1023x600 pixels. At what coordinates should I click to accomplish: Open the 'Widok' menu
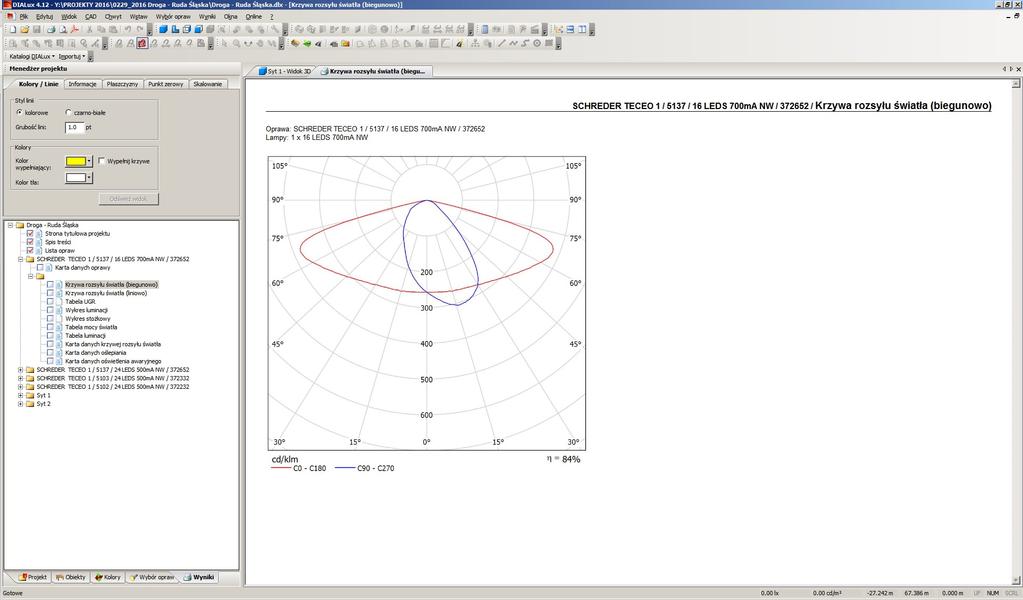point(69,16)
